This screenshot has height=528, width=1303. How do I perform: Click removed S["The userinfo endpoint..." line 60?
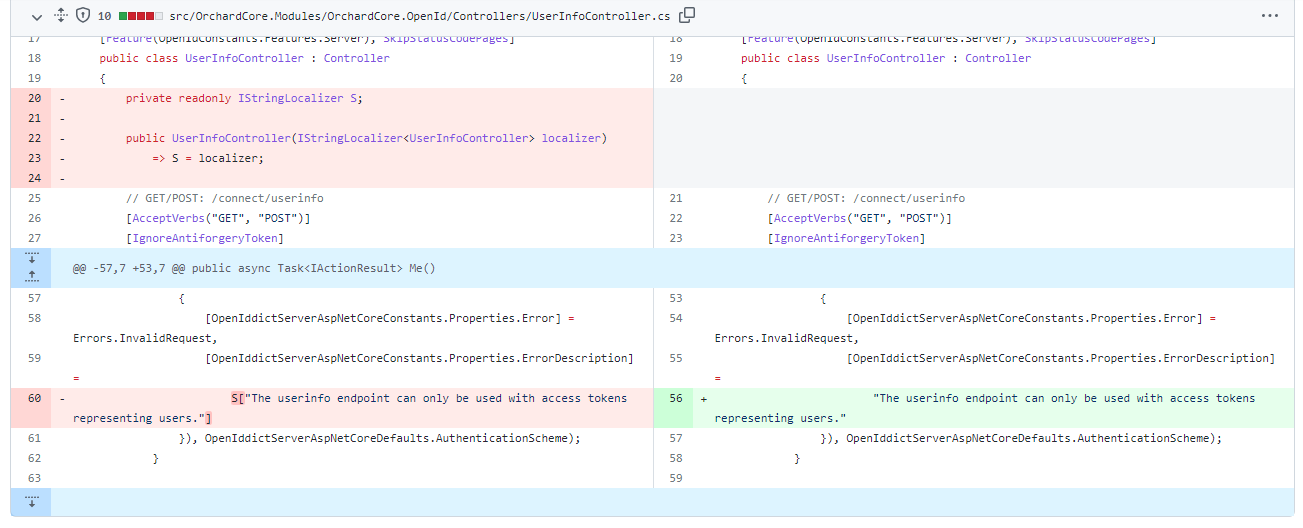click(351, 408)
